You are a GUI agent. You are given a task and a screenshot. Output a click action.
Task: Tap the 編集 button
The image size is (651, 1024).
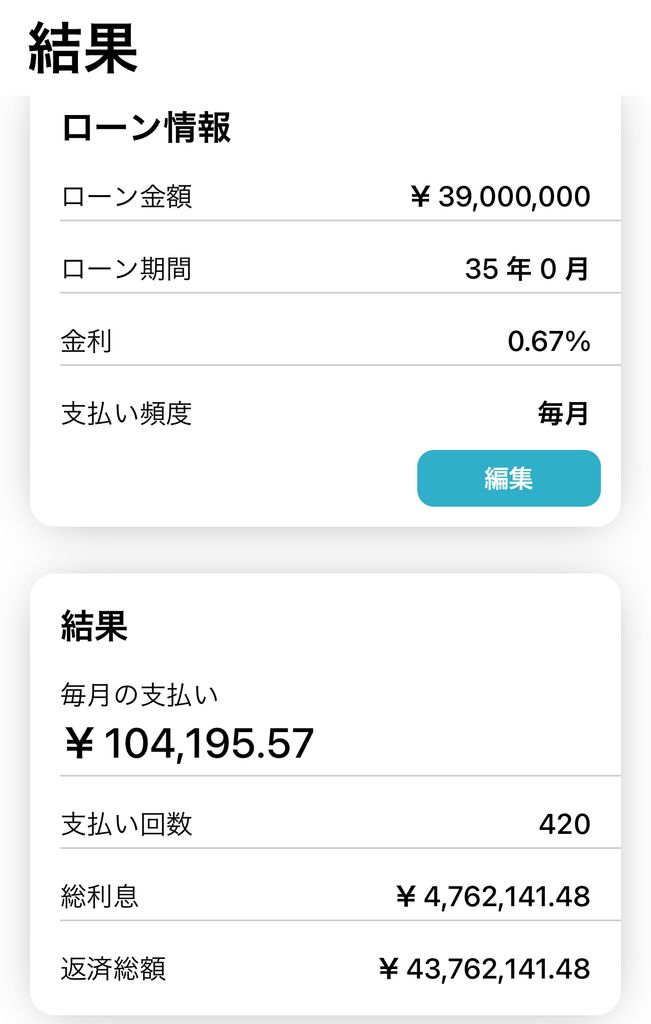(508, 478)
